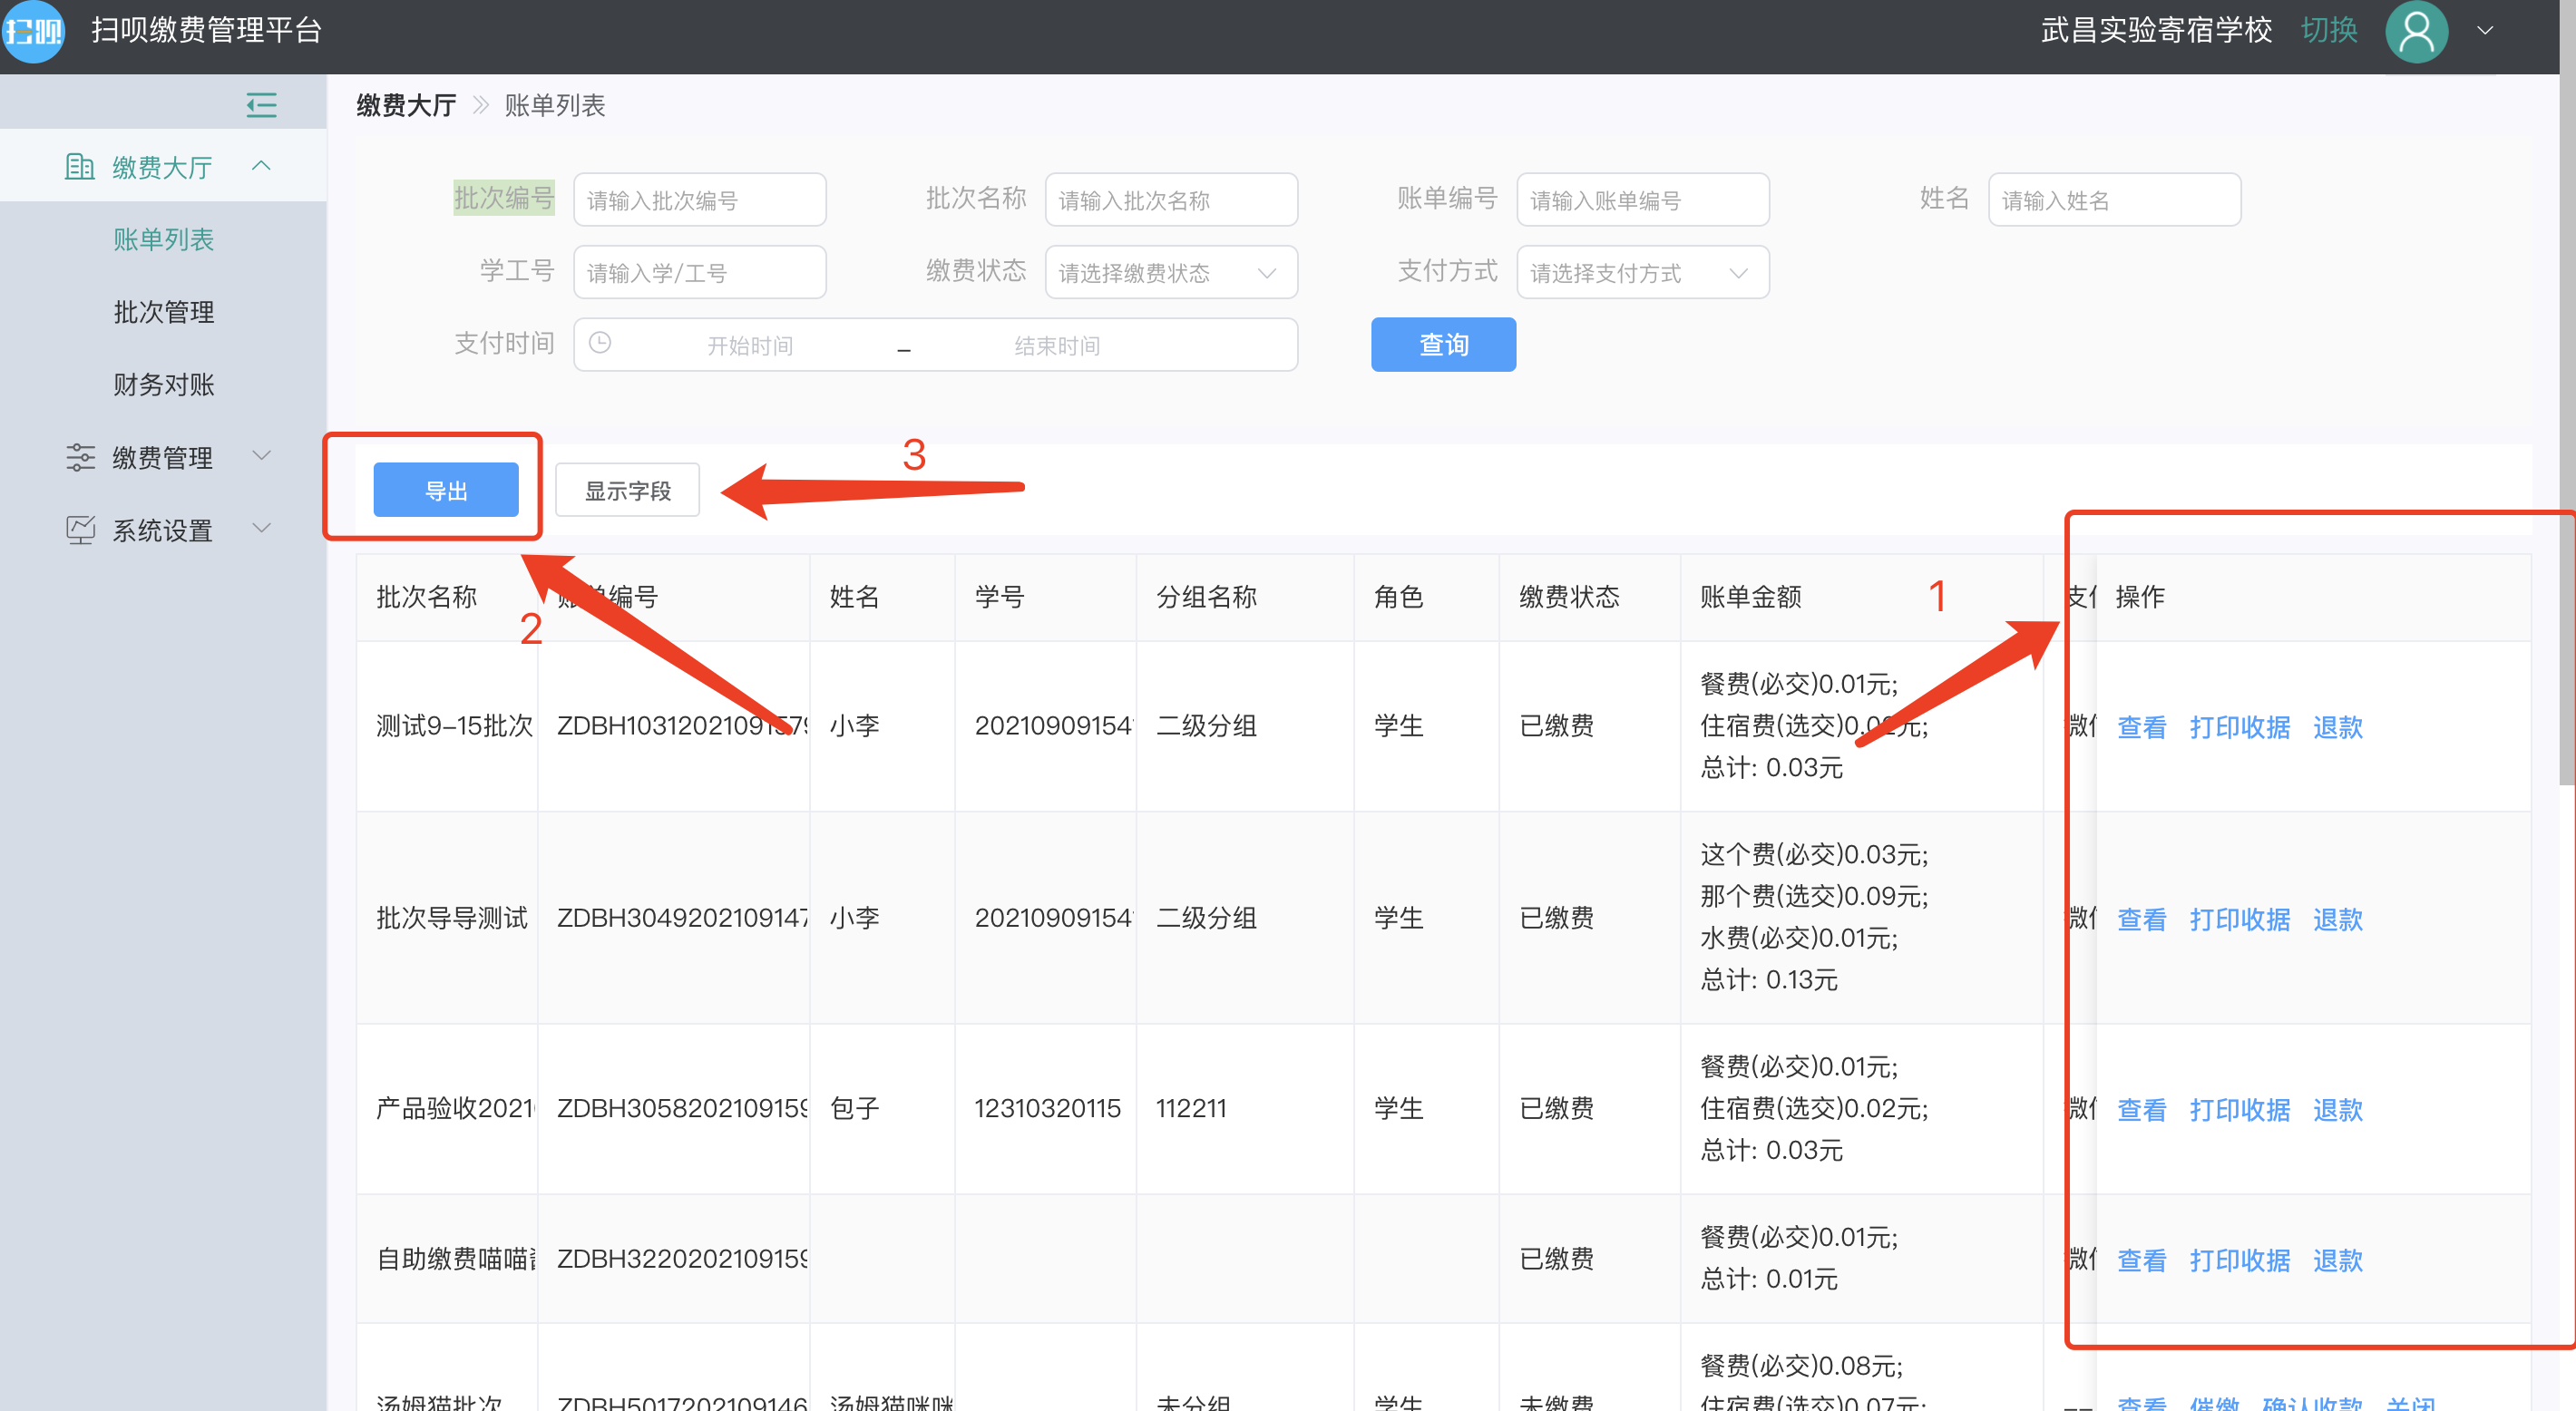Click the 缴费大厅 building icon in sidebar
2576x1411 pixels.
click(79, 167)
